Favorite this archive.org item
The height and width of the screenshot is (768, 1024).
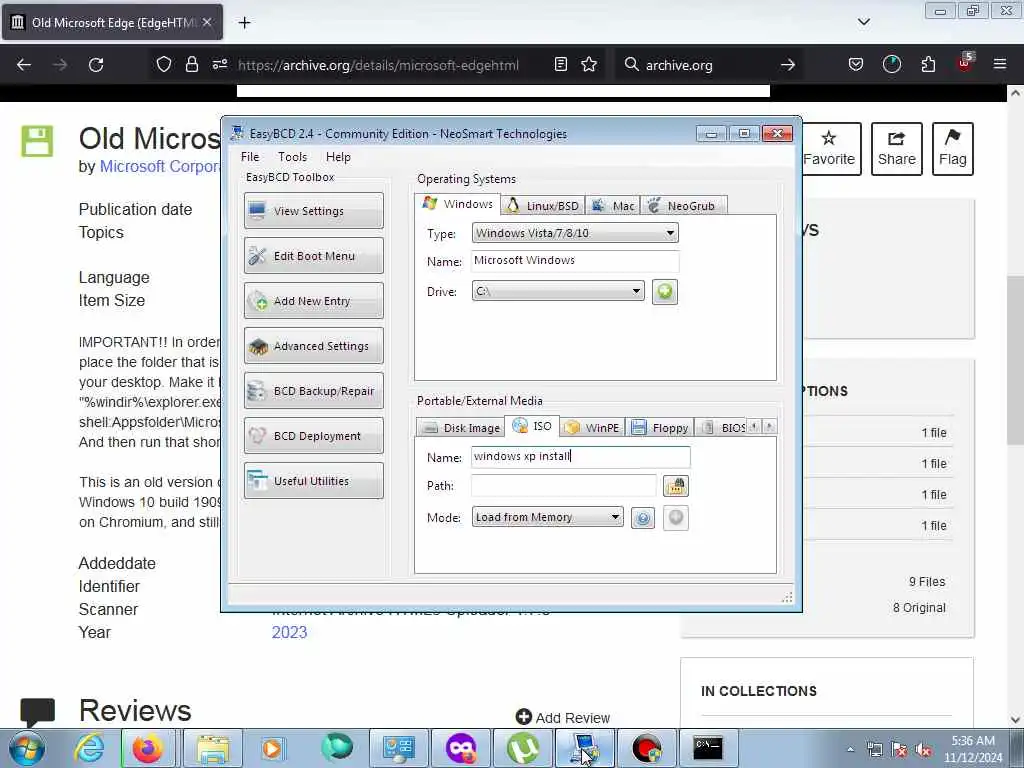(x=829, y=149)
